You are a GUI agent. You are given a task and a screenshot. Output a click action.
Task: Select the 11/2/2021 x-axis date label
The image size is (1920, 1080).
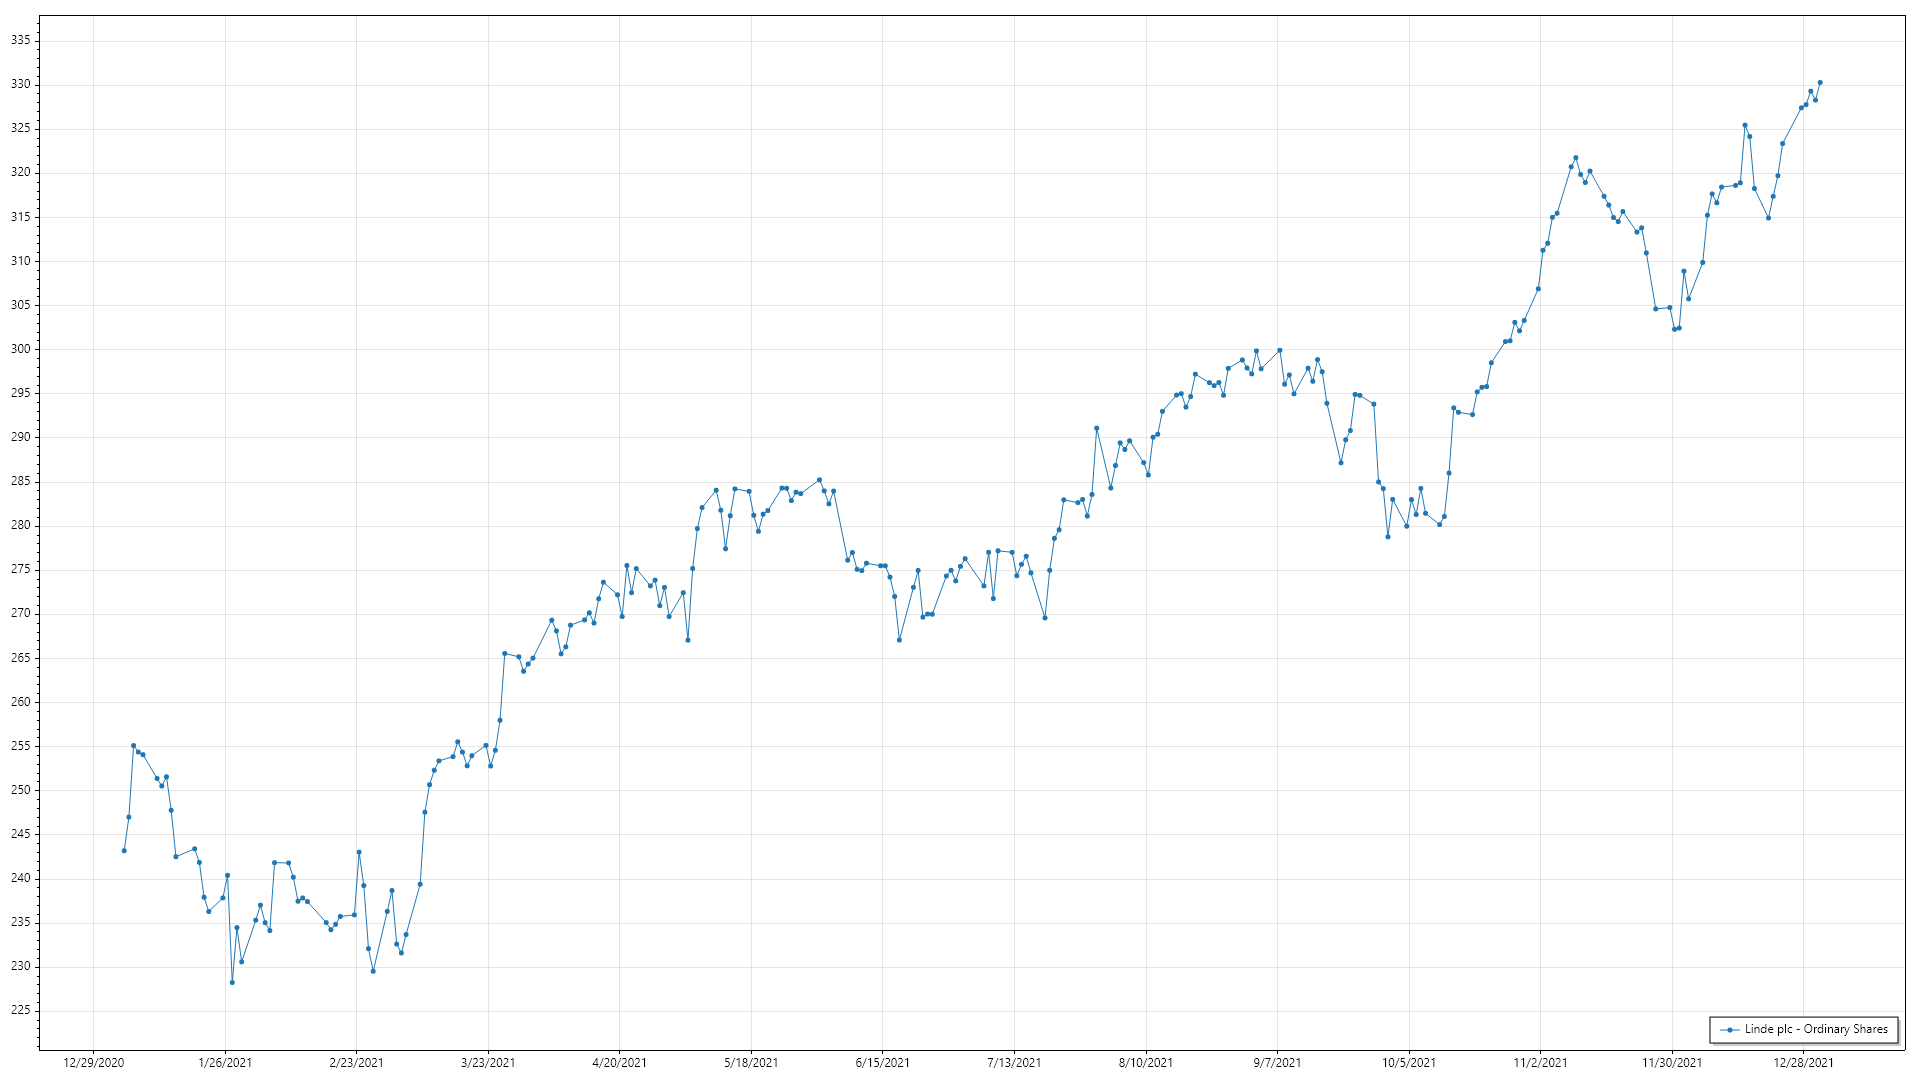pyautogui.click(x=1540, y=1063)
